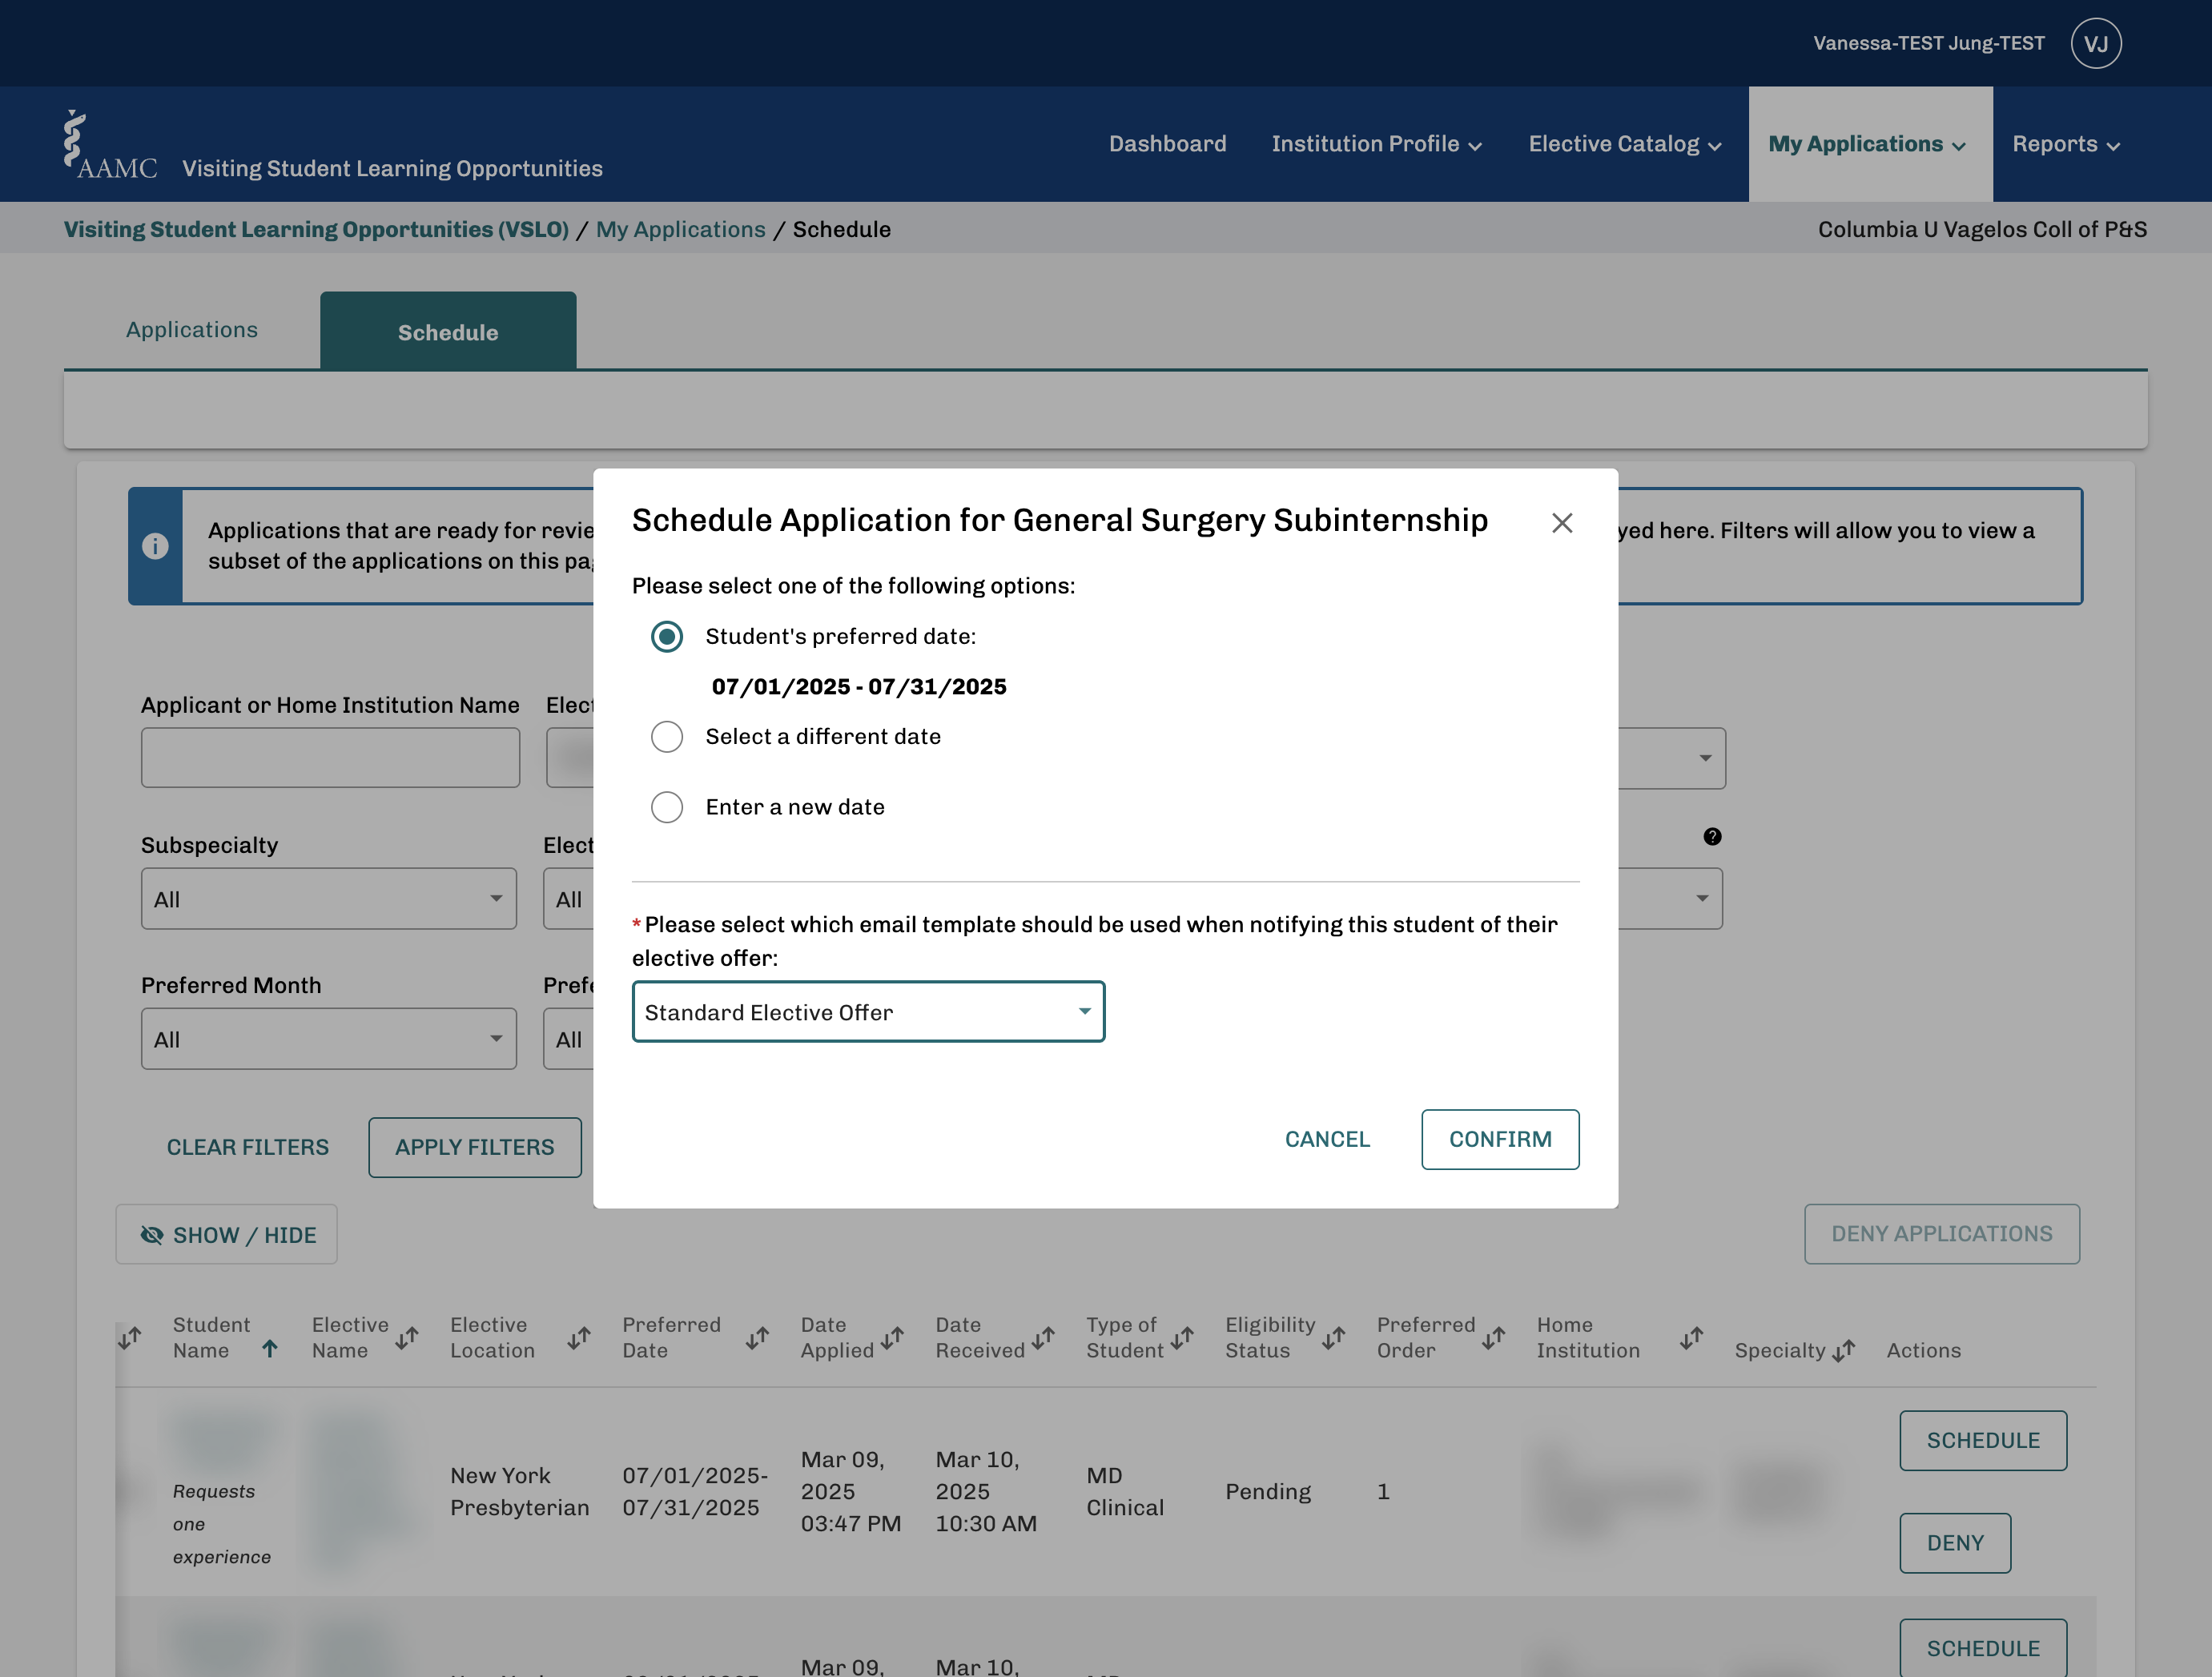Click the info icon in the banner
Screen dimensions: 2212x1677
point(155,546)
